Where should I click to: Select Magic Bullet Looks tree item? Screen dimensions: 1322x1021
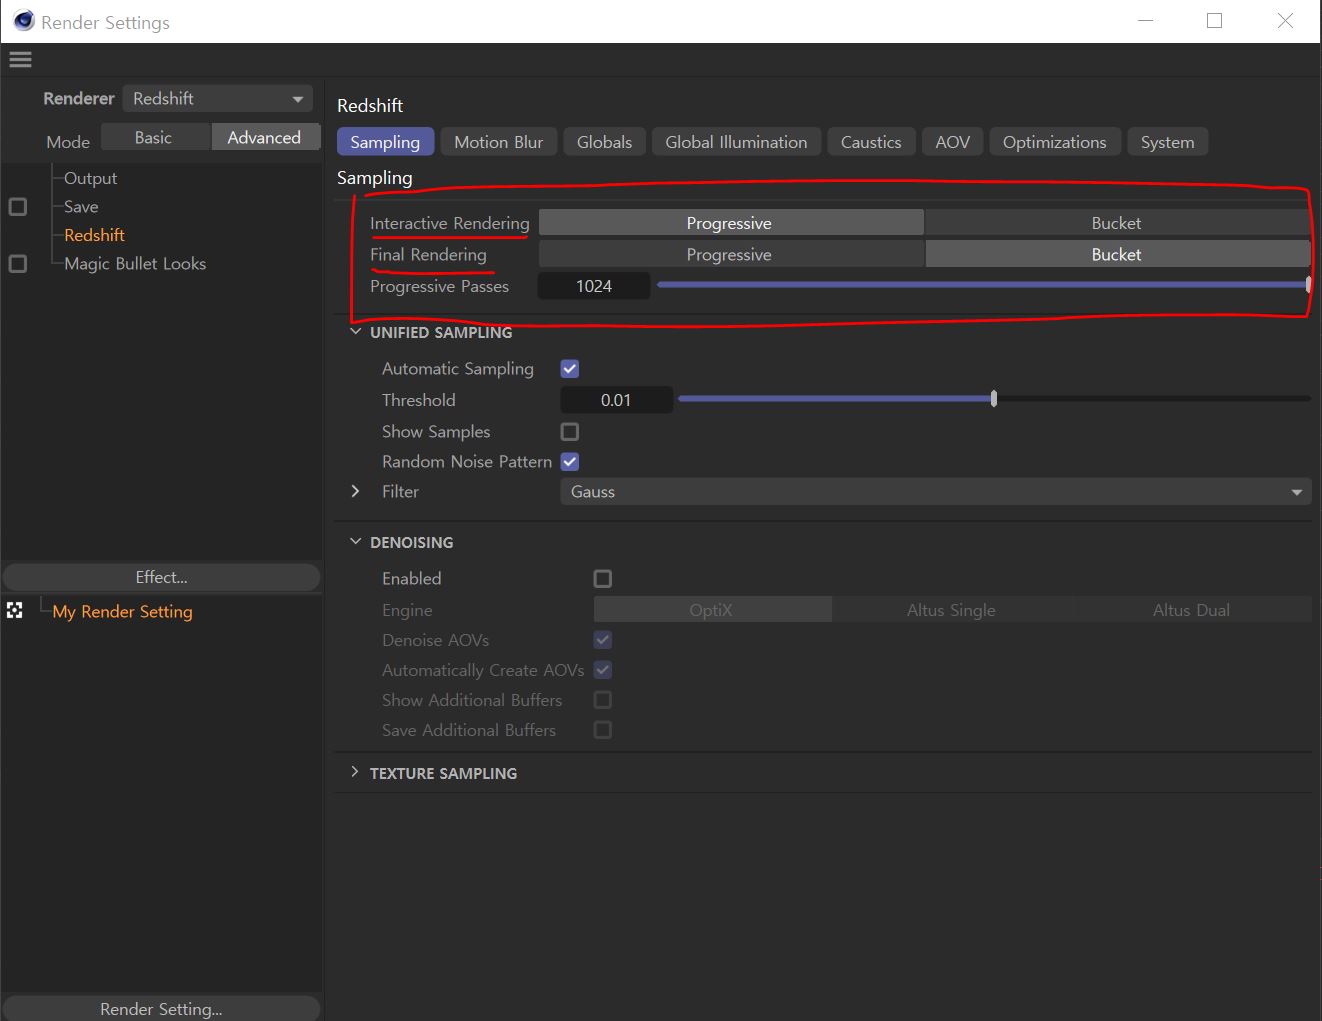pos(135,264)
